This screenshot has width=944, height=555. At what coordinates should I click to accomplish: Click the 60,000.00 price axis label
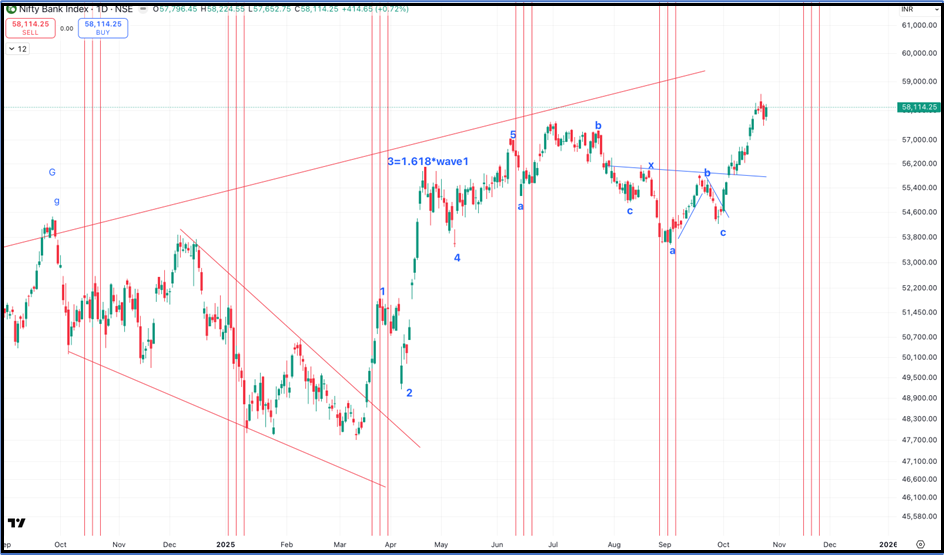coord(921,53)
